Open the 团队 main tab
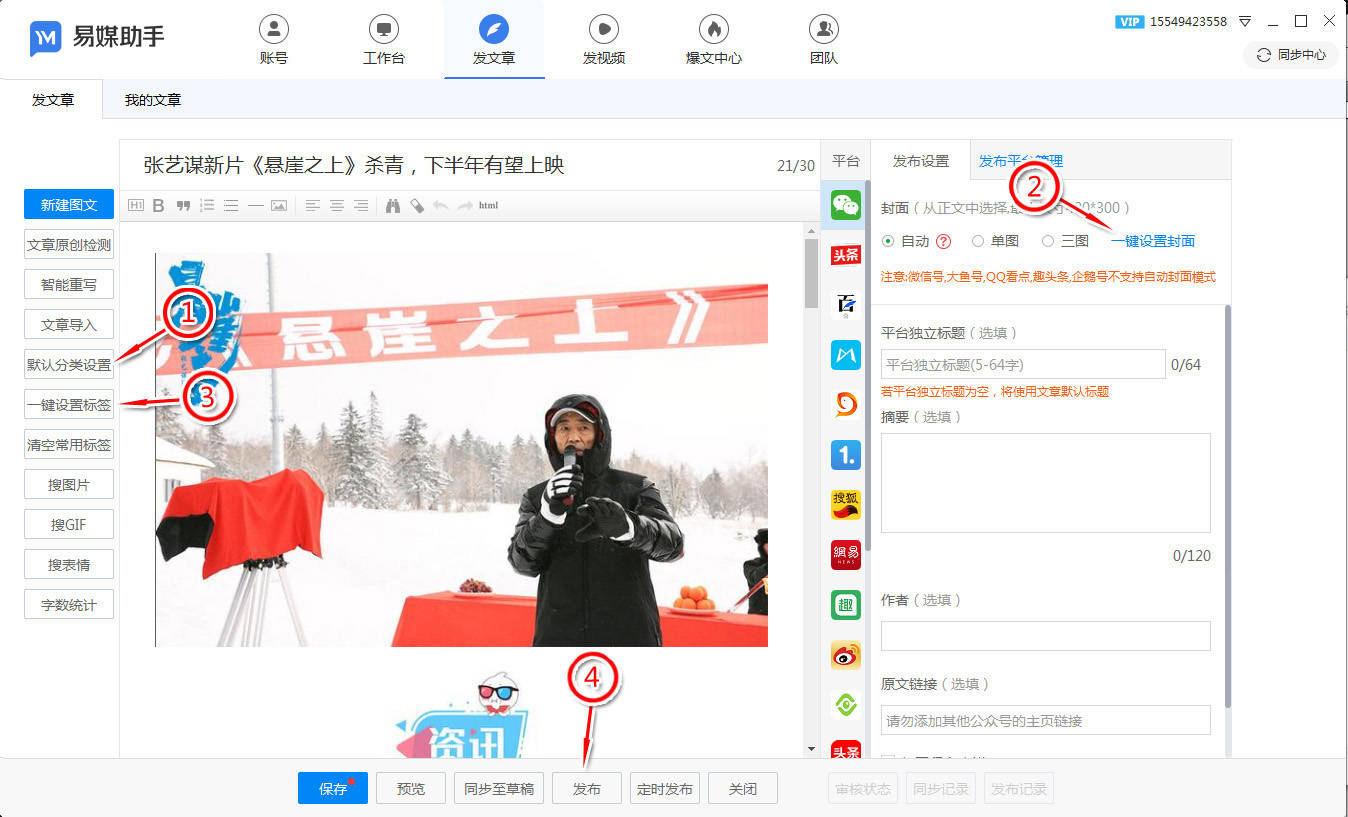This screenshot has width=1348, height=817. 824,41
